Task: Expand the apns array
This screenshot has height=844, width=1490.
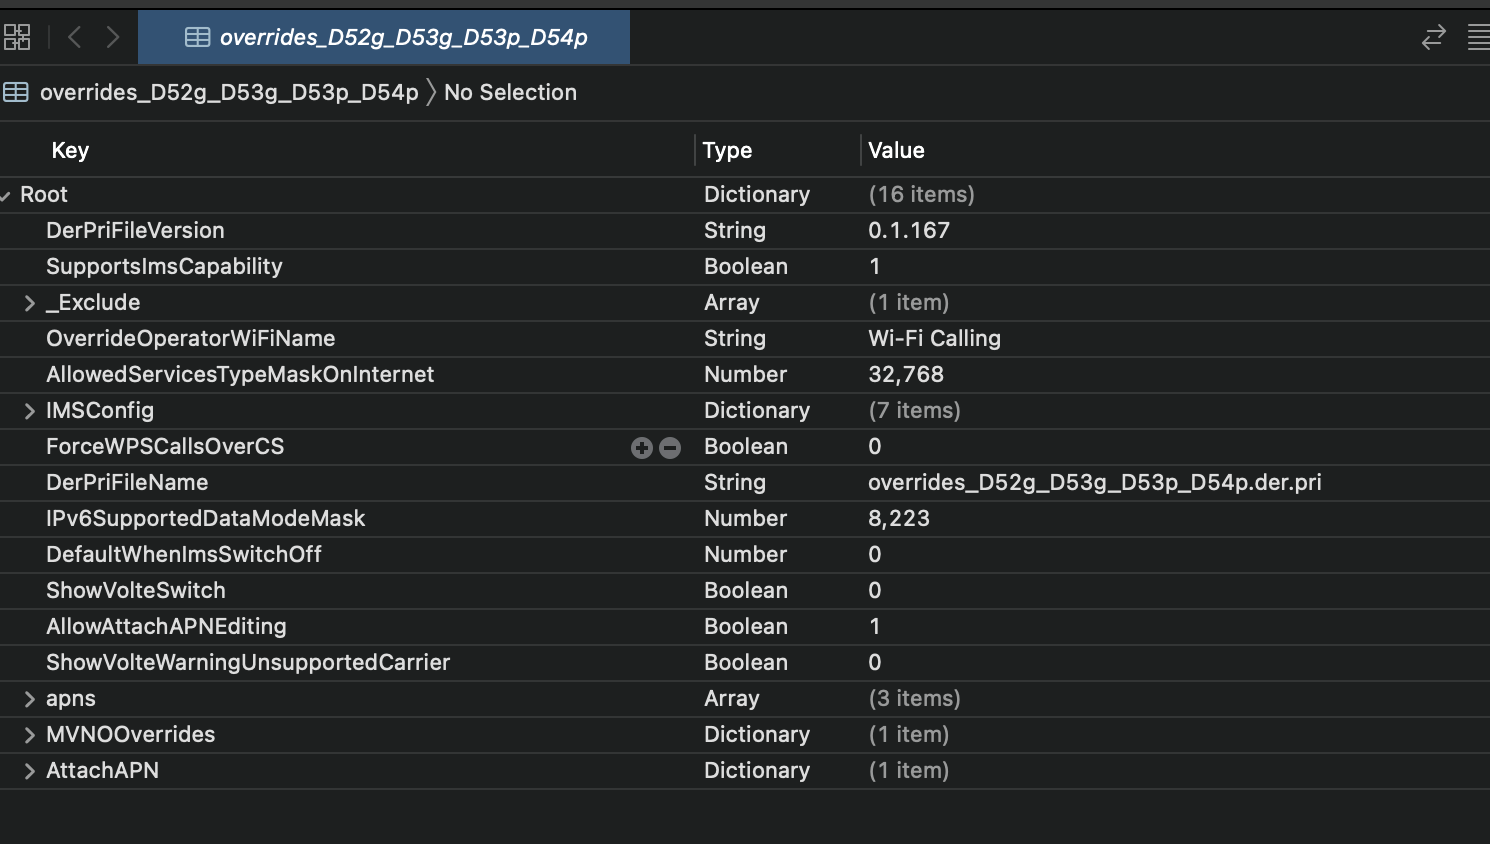Action: click(29, 699)
